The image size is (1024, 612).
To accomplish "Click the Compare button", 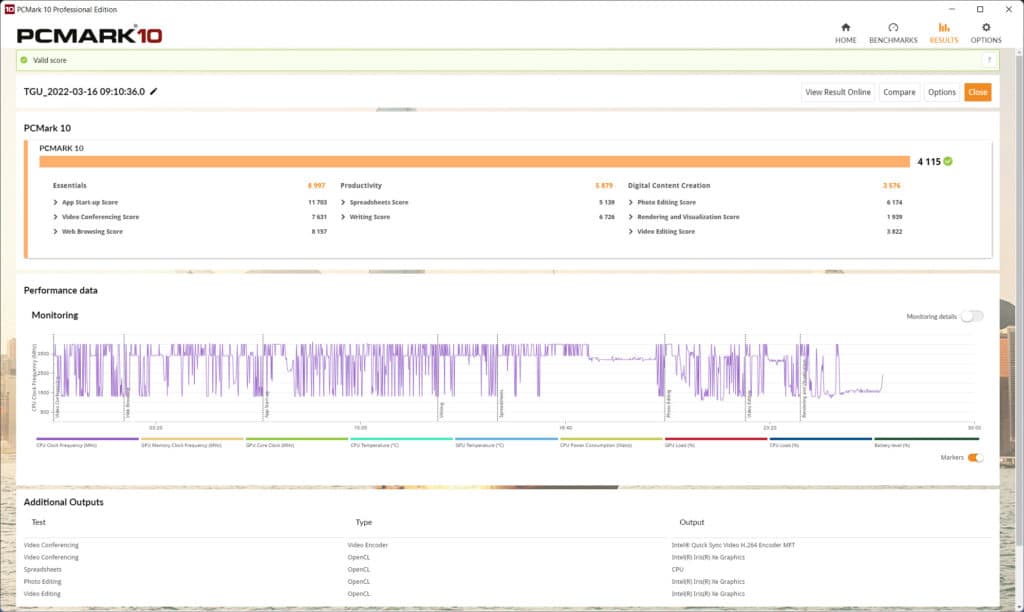I will click(x=899, y=92).
